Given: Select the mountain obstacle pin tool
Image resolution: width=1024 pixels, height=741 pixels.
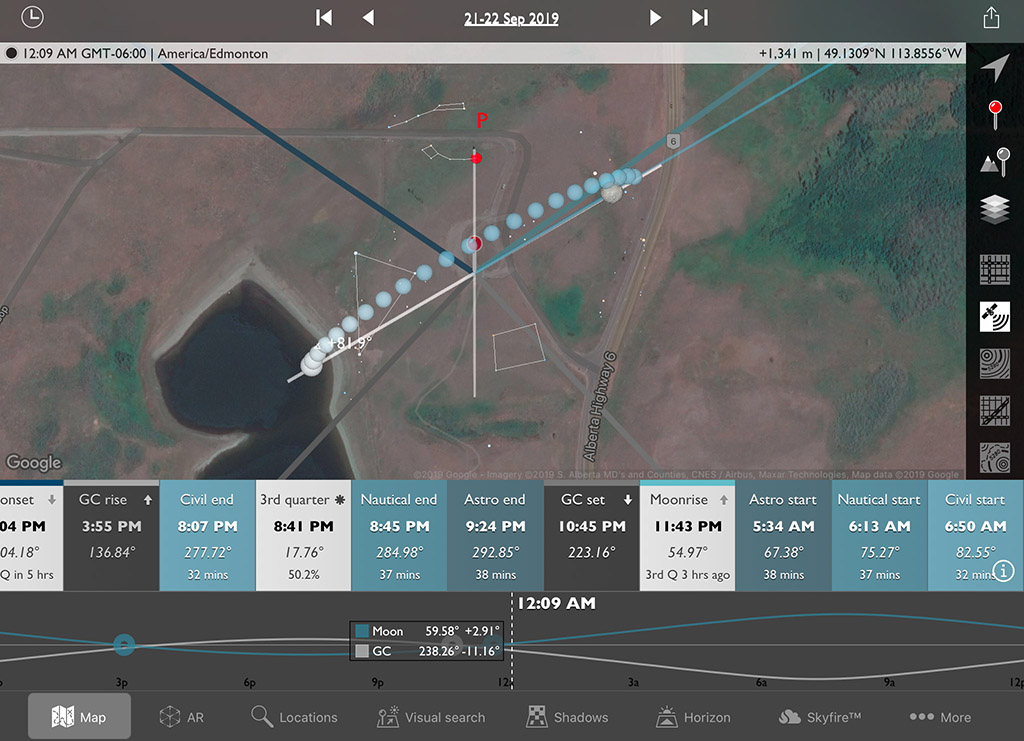Looking at the screenshot, I should (994, 162).
